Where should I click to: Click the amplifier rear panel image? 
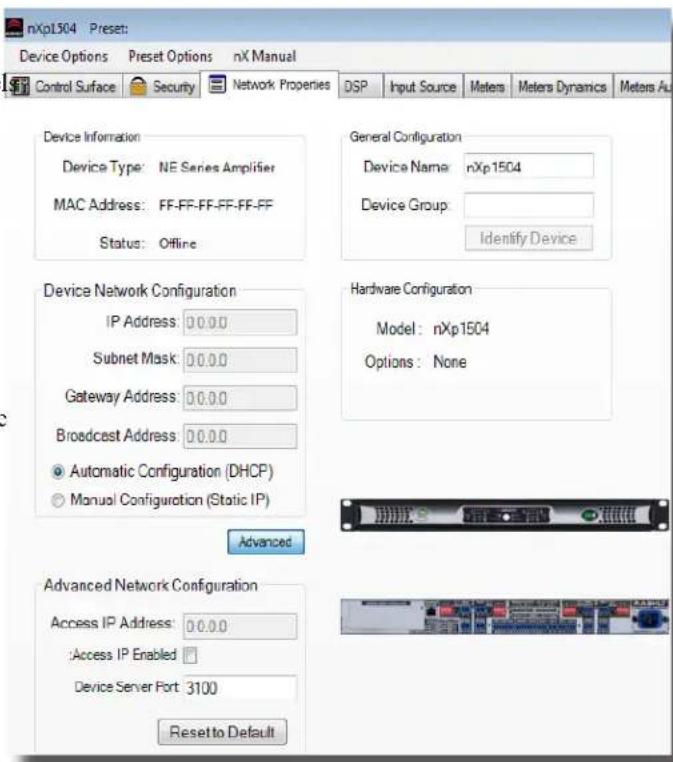coord(504,617)
